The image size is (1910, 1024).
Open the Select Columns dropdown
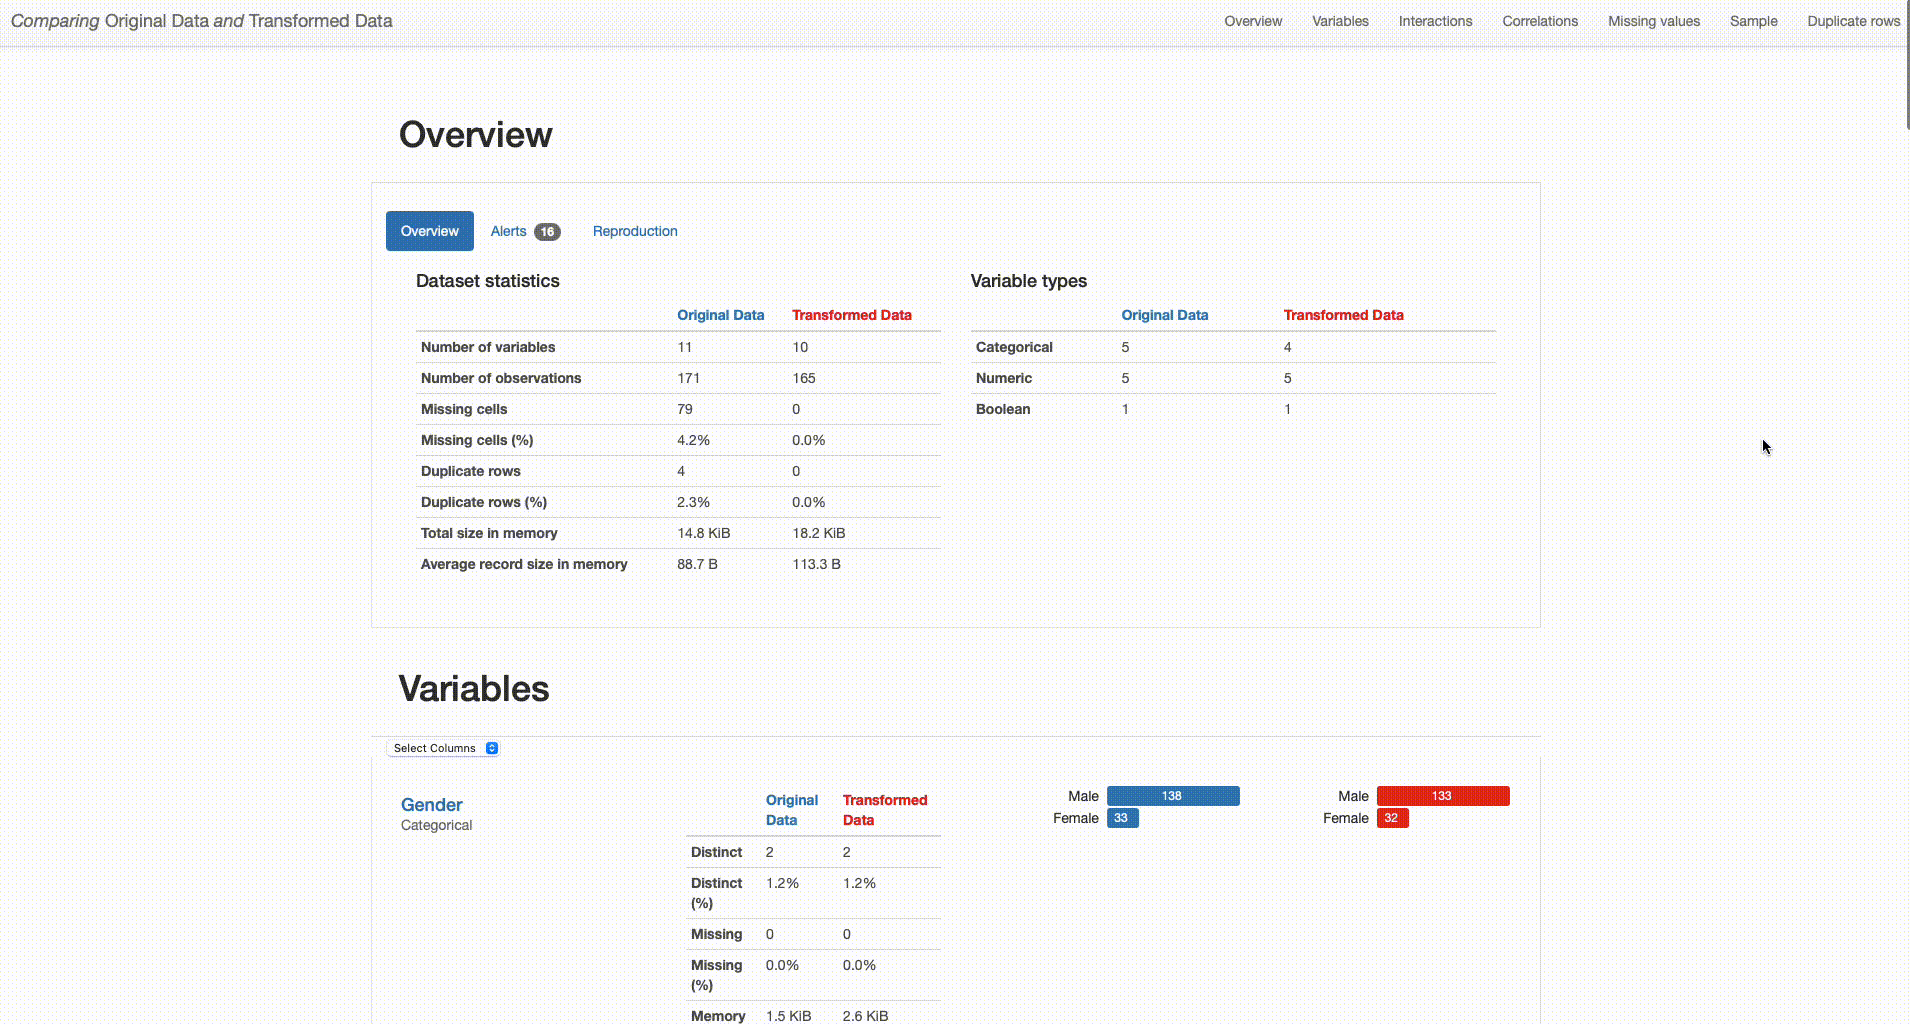pyautogui.click(x=442, y=748)
